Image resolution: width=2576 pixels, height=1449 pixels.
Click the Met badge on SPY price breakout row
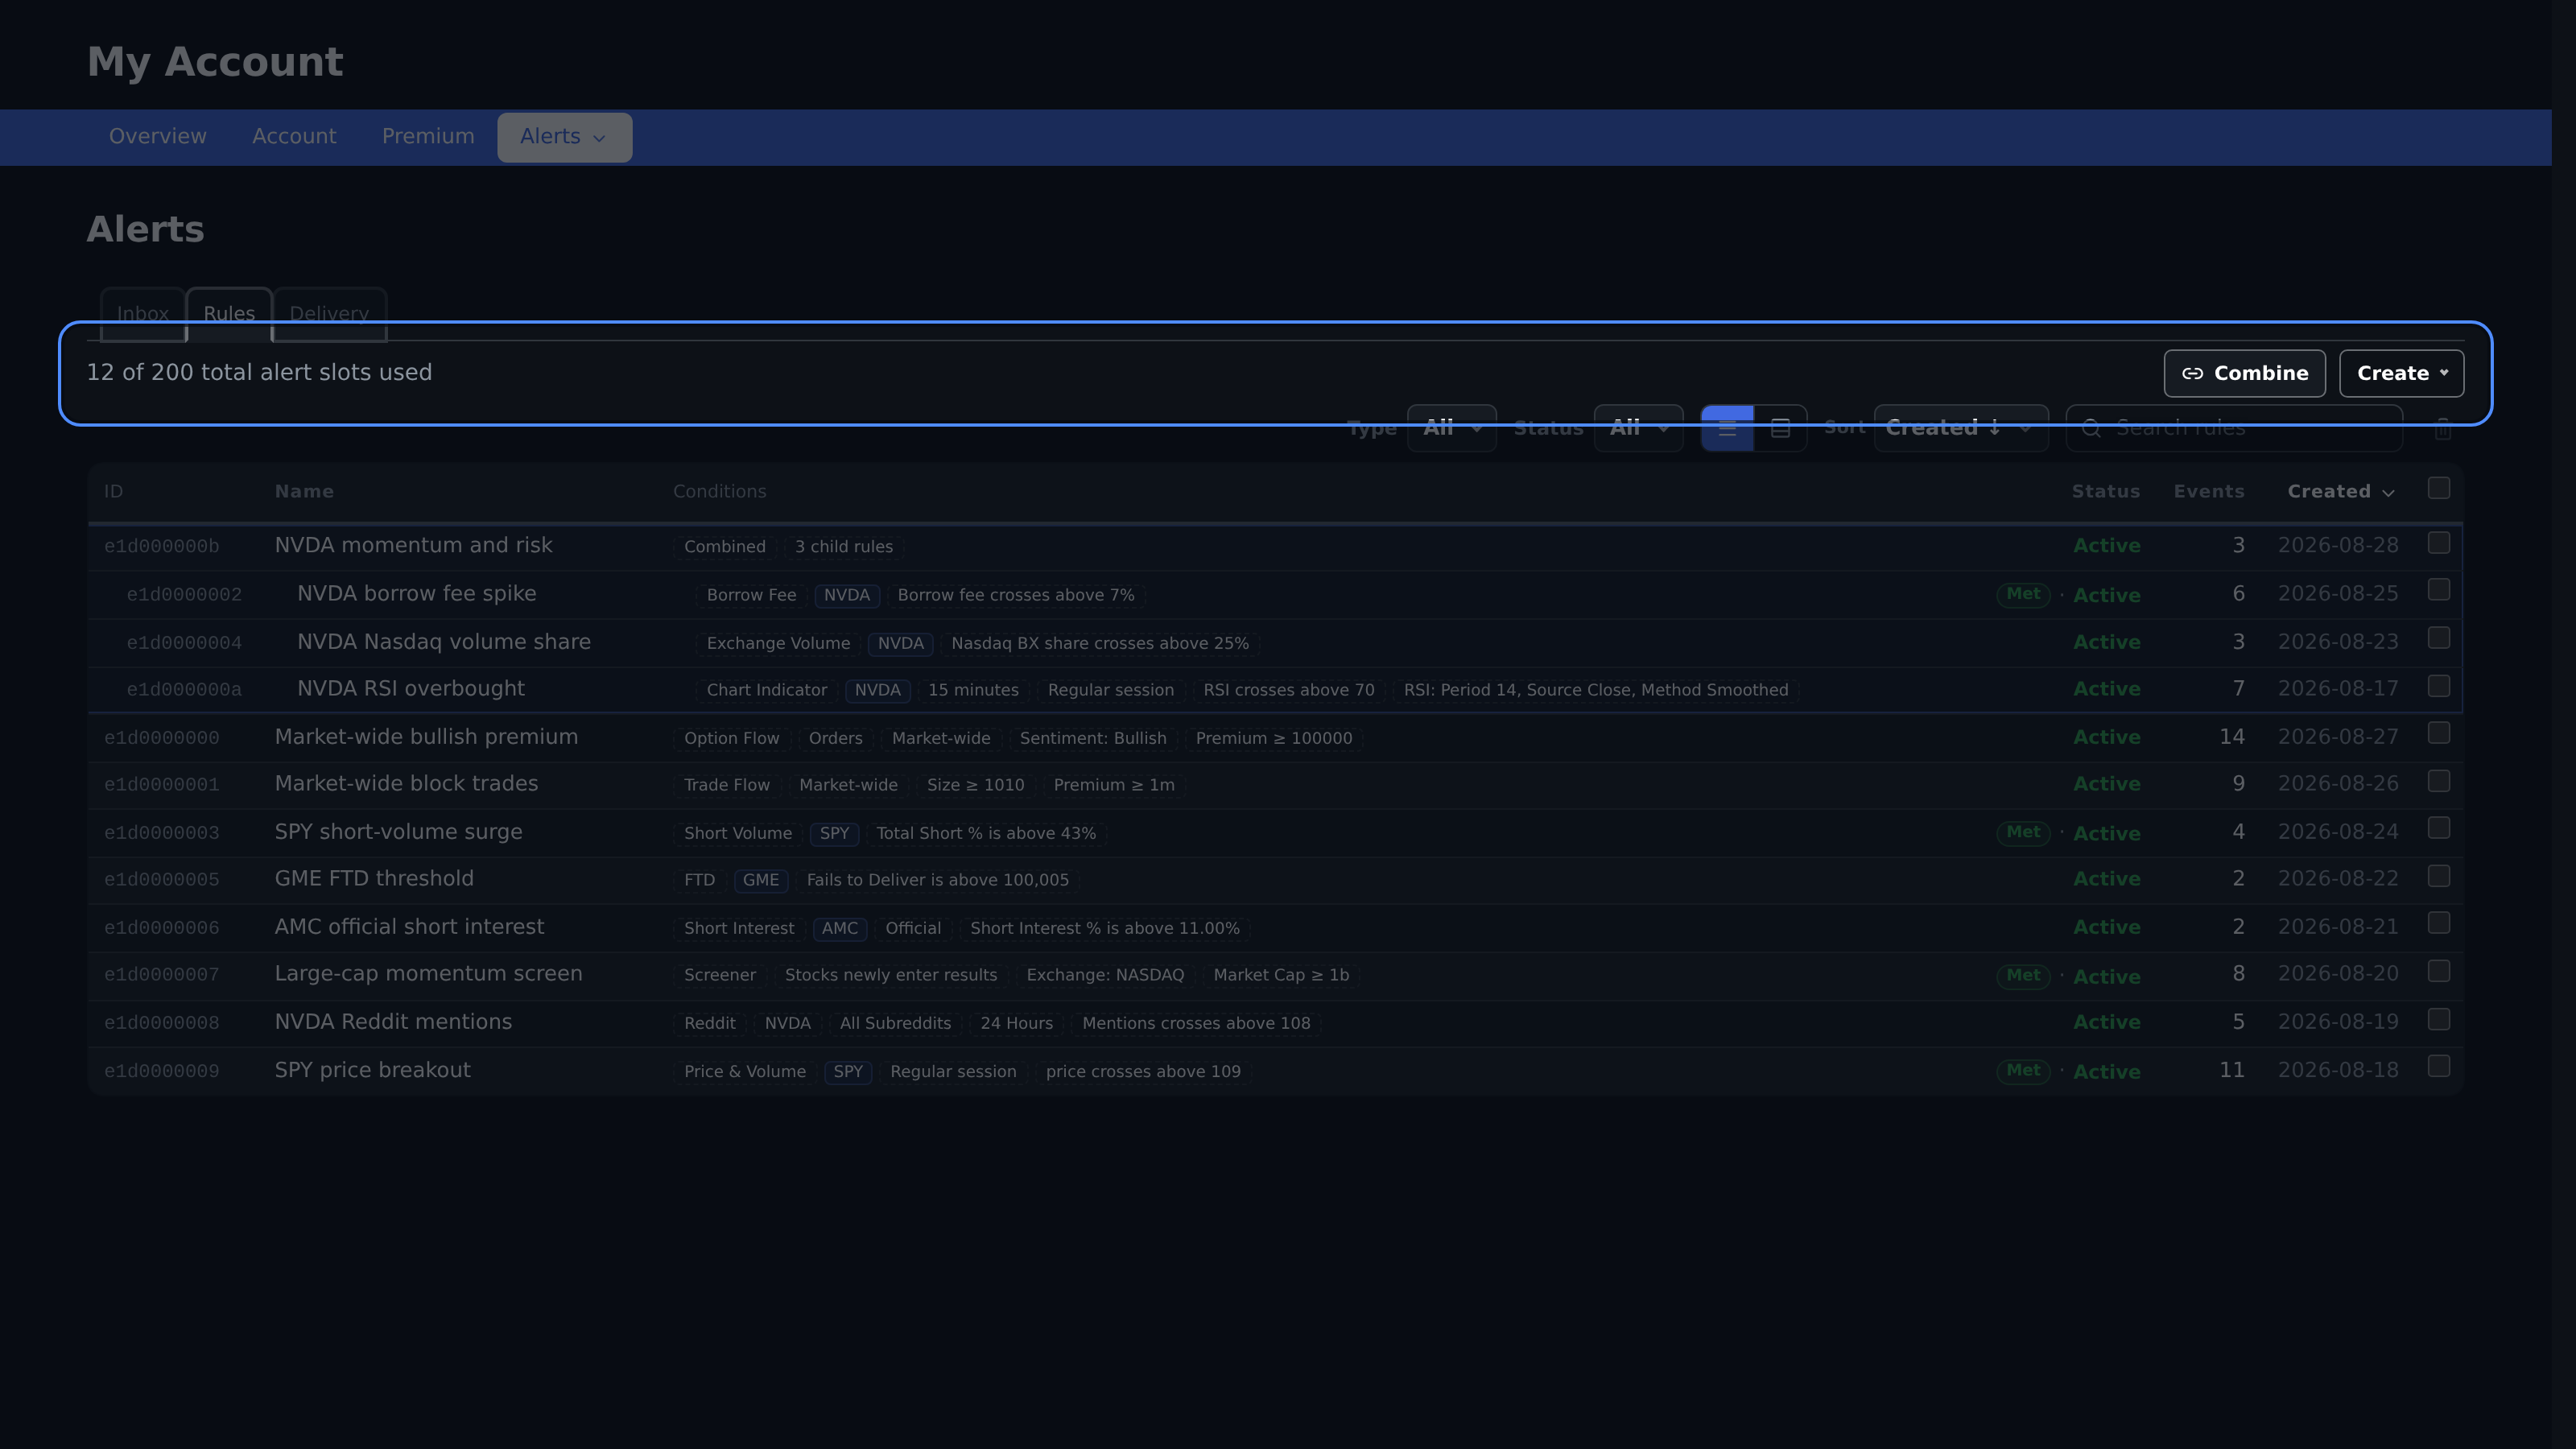(x=2023, y=1070)
